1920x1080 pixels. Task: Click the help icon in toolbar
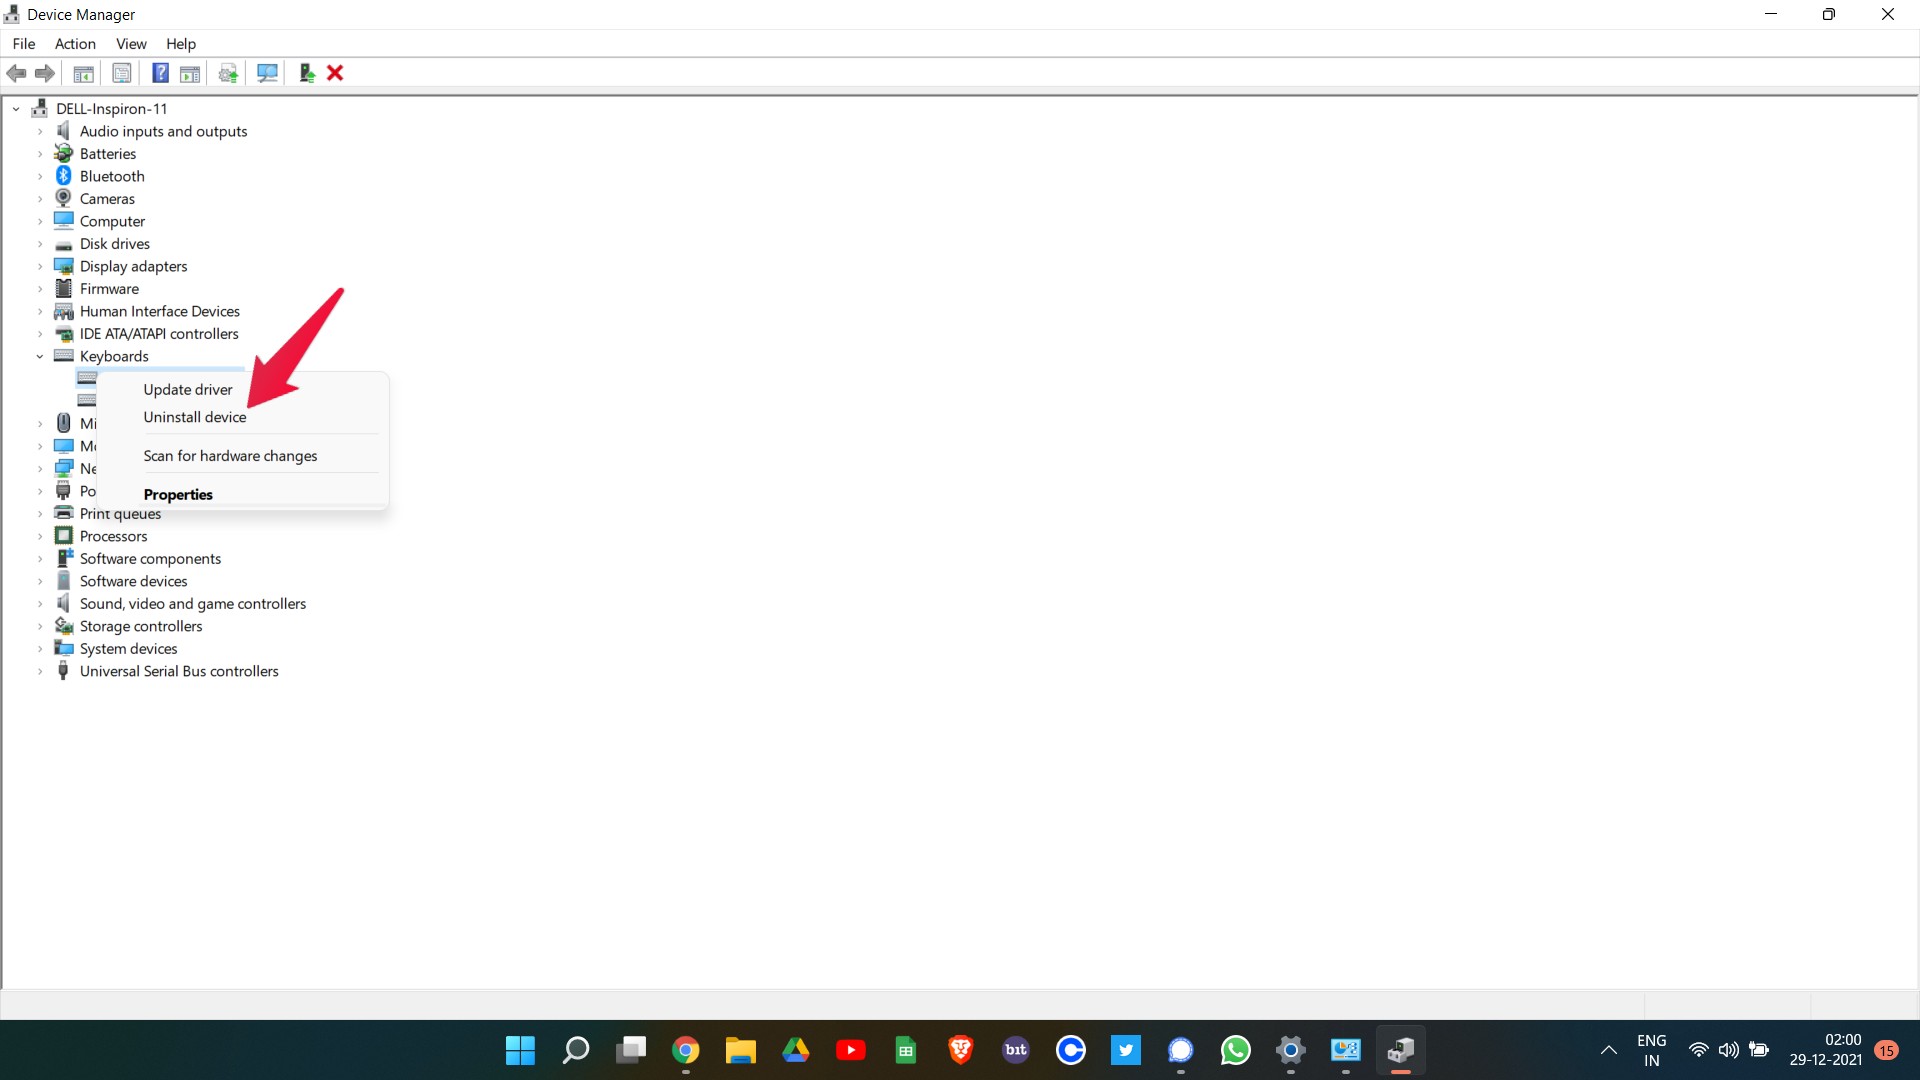157,73
